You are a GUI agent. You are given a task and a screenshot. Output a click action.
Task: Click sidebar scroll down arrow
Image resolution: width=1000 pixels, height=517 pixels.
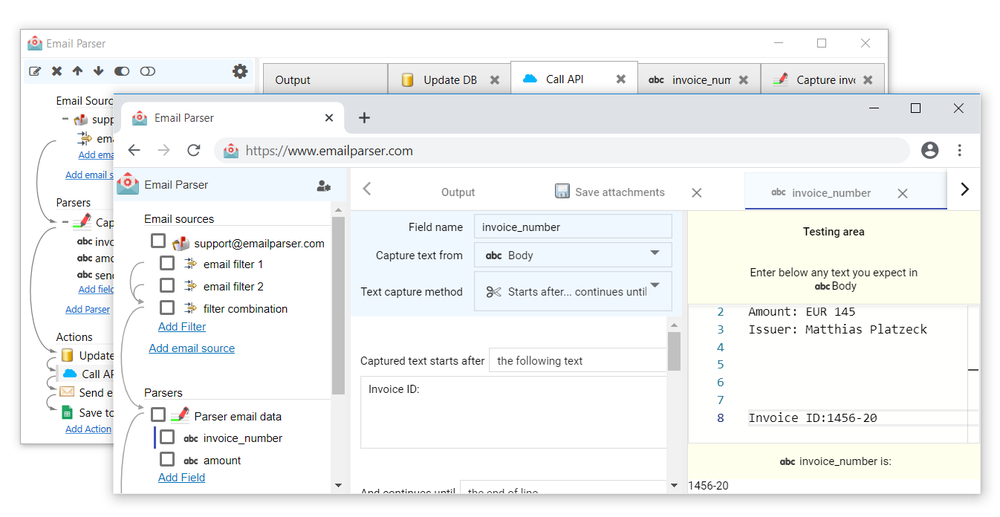338,485
